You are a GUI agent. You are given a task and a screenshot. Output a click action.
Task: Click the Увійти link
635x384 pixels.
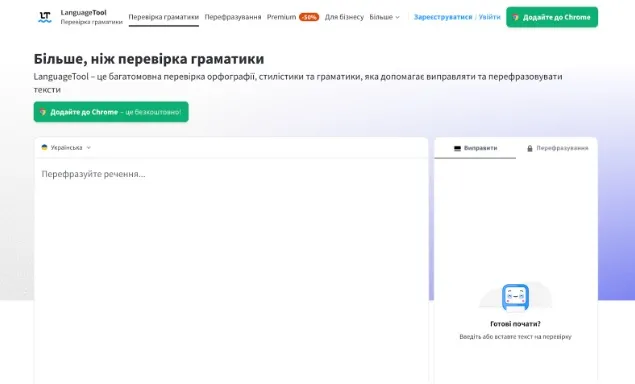tap(490, 17)
